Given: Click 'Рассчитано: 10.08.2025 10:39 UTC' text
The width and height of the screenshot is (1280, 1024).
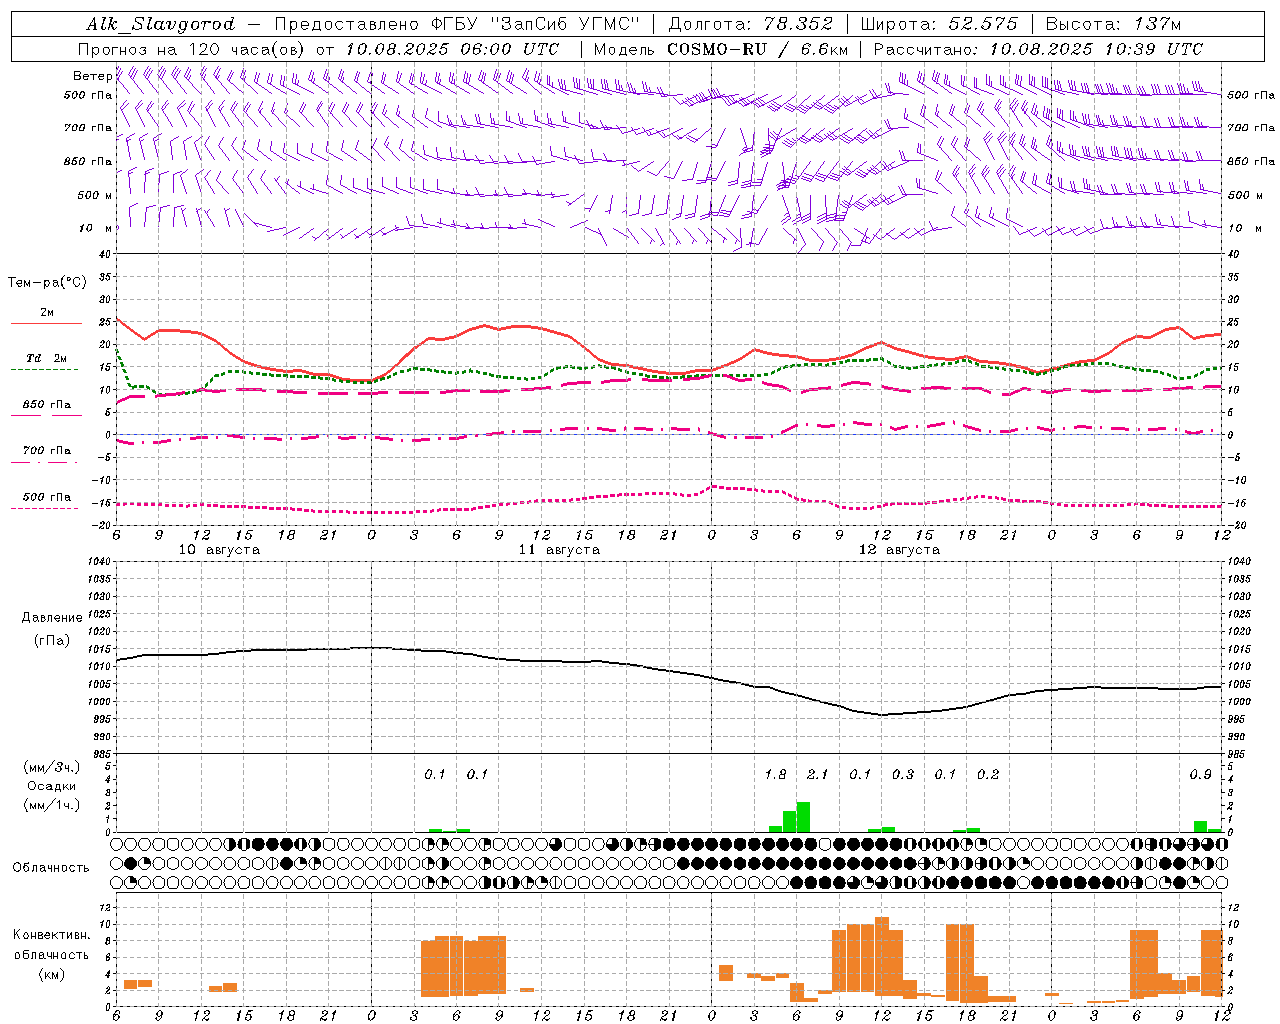Looking at the screenshot, I should click(x=1038, y=49).
